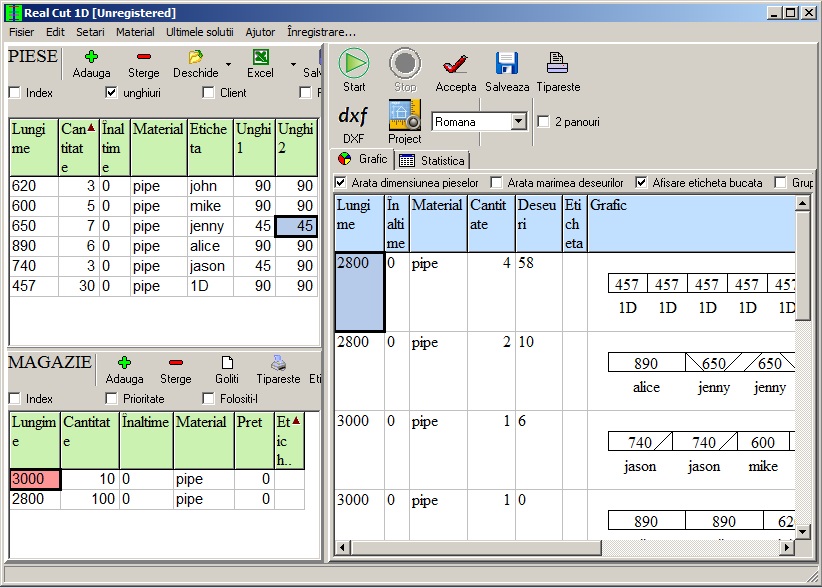Uncheck the unghiuri checkbox
This screenshot has height=588, width=822.
point(112,93)
